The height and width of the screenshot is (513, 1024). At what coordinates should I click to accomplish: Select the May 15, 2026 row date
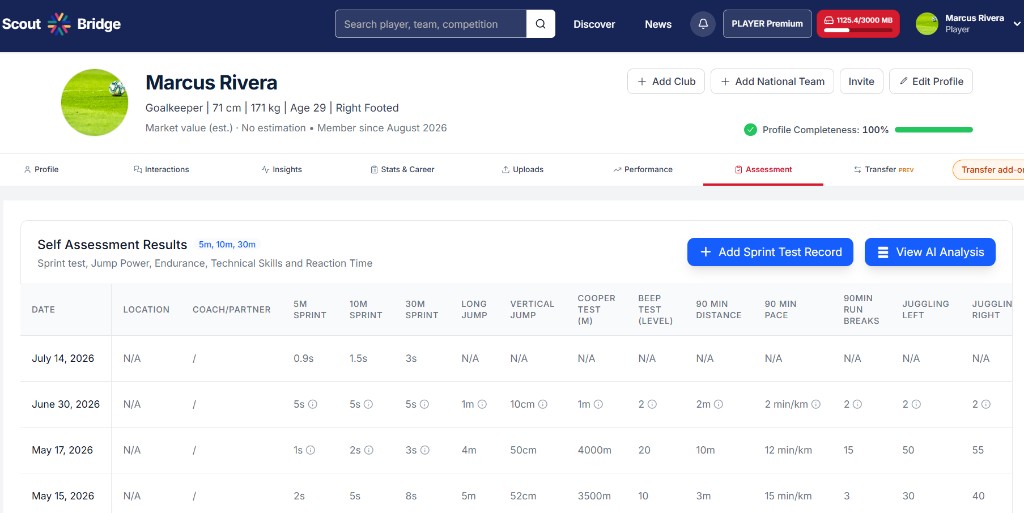63,495
